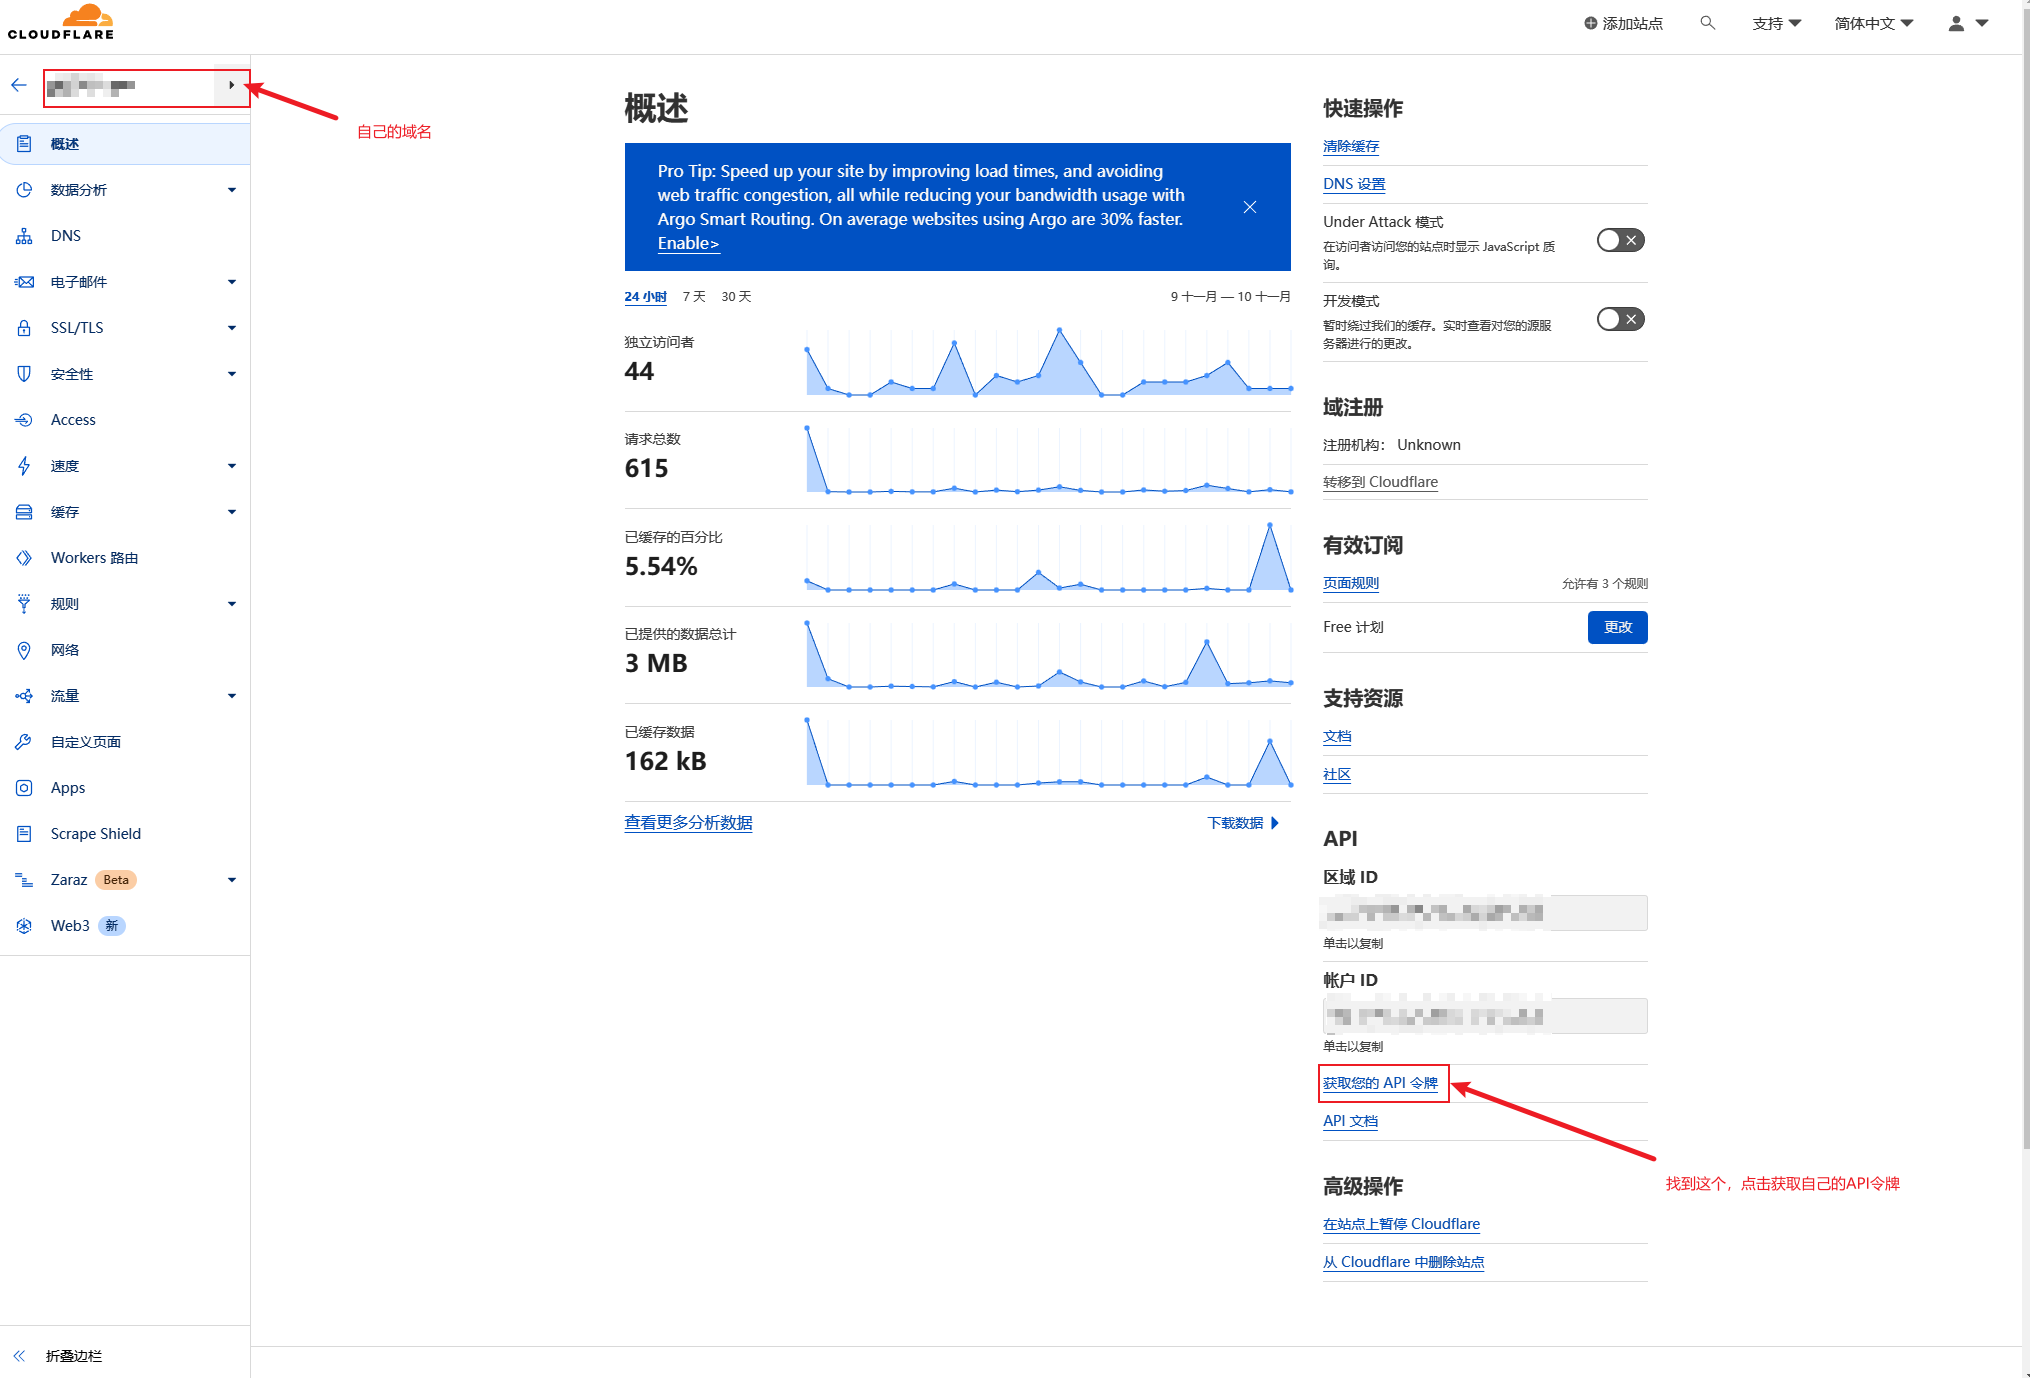Click the DNS sidebar icon
The width and height of the screenshot is (2030, 1378).
click(x=24, y=236)
